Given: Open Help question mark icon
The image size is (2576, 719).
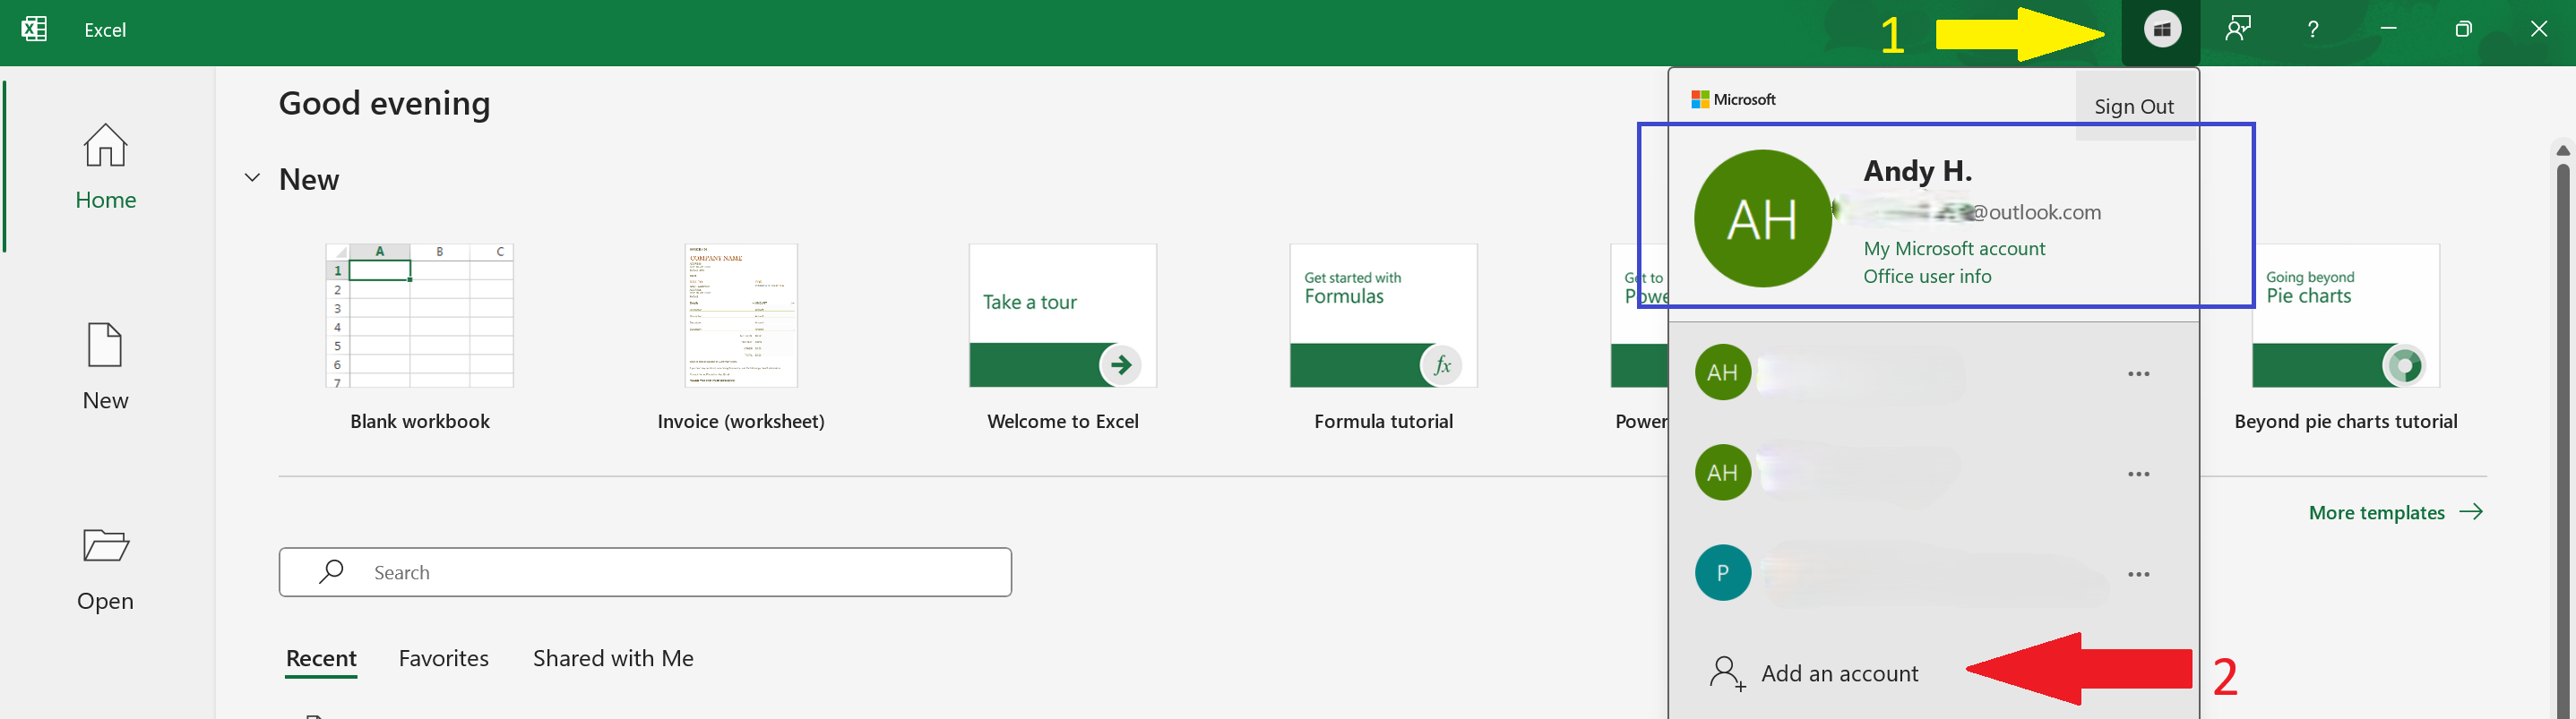Looking at the screenshot, I should 2313,29.
